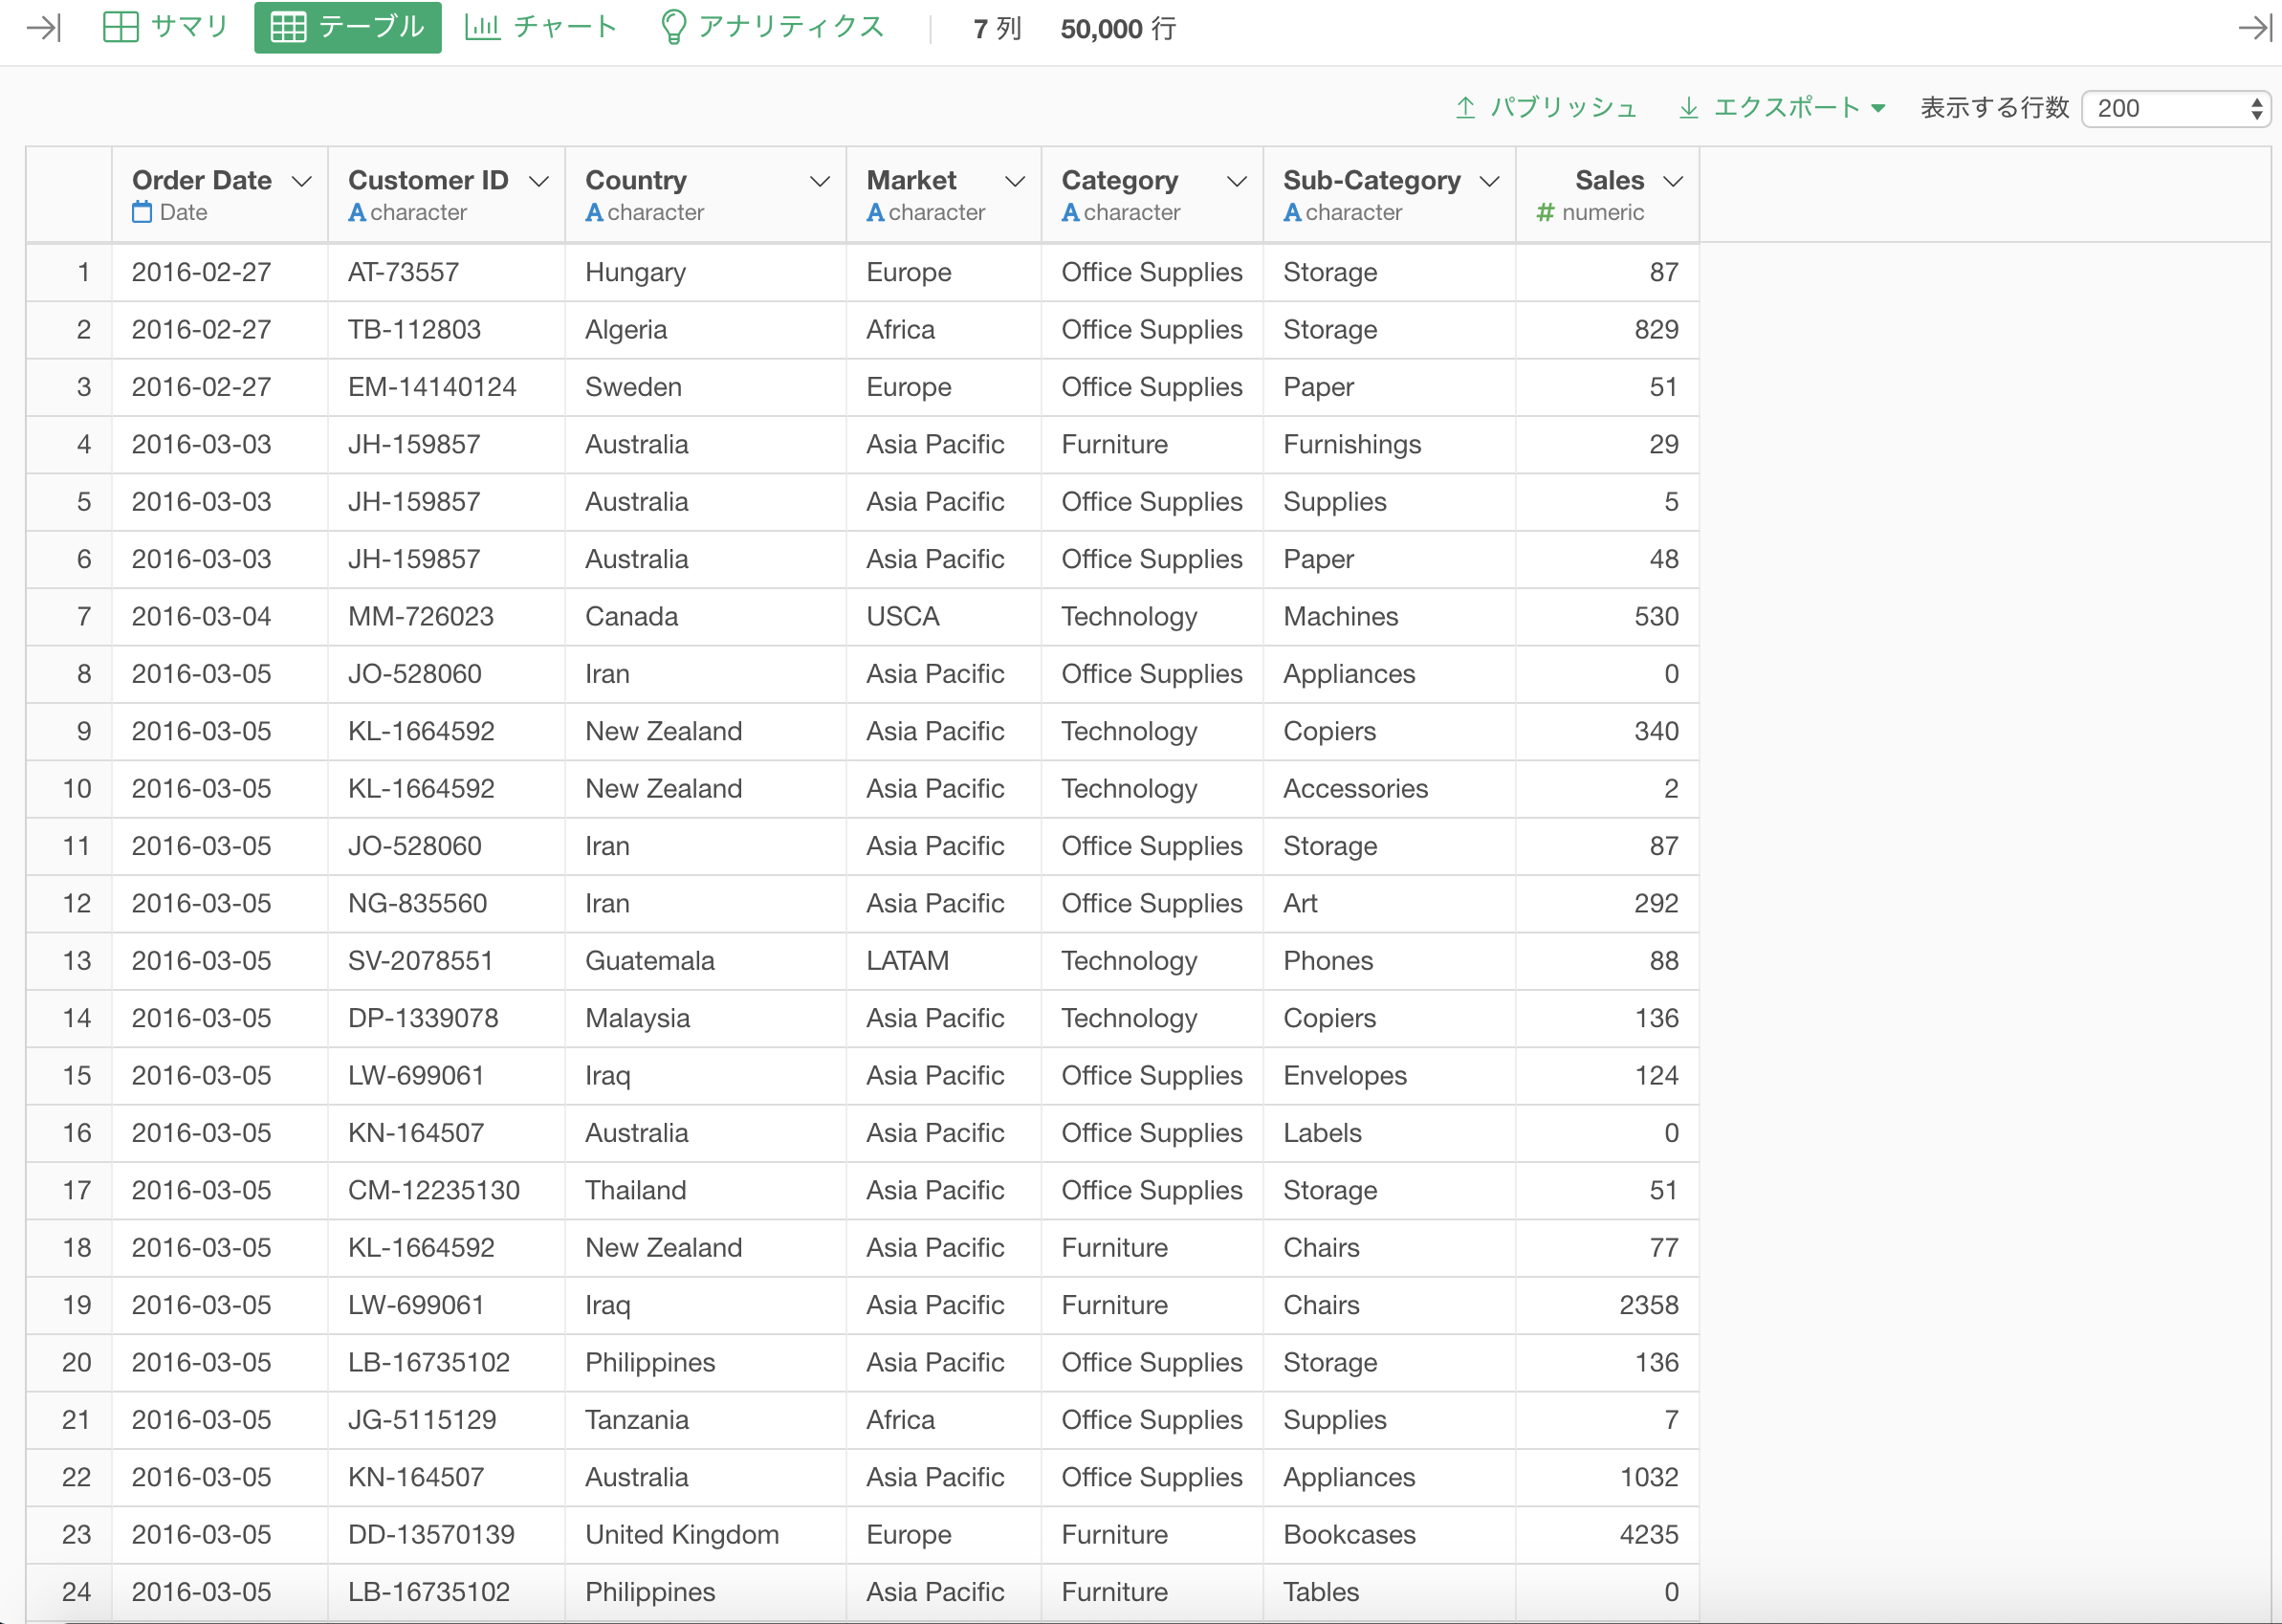
Task: Open the Order Date column menu
Action: point(301,181)
